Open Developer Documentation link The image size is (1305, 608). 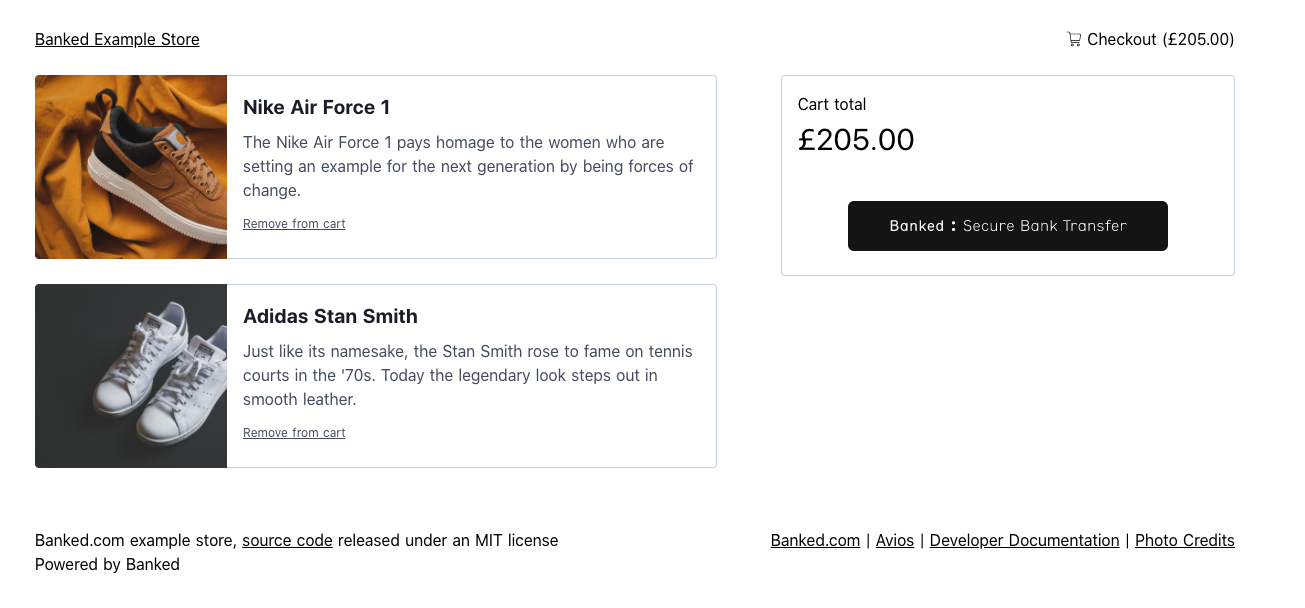pyautogui.click(x=1024, y=541)
